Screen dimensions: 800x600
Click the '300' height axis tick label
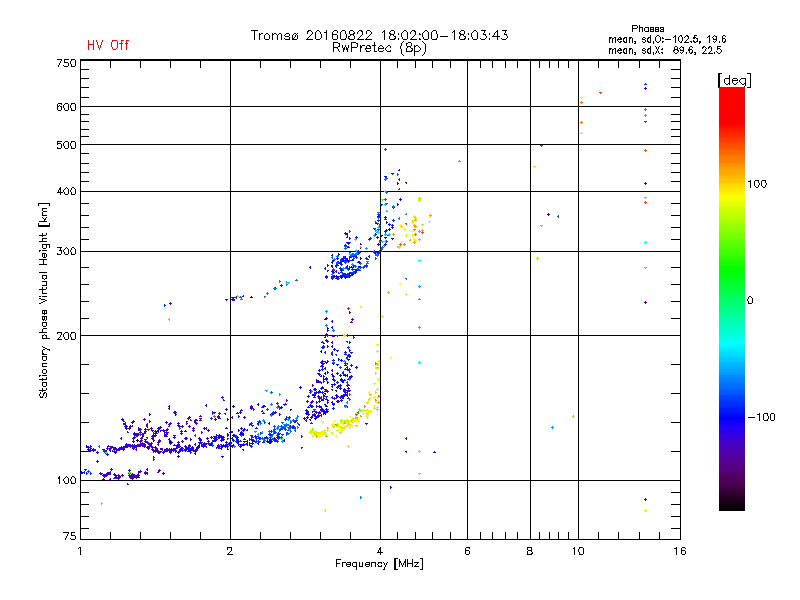click(66, 252)
